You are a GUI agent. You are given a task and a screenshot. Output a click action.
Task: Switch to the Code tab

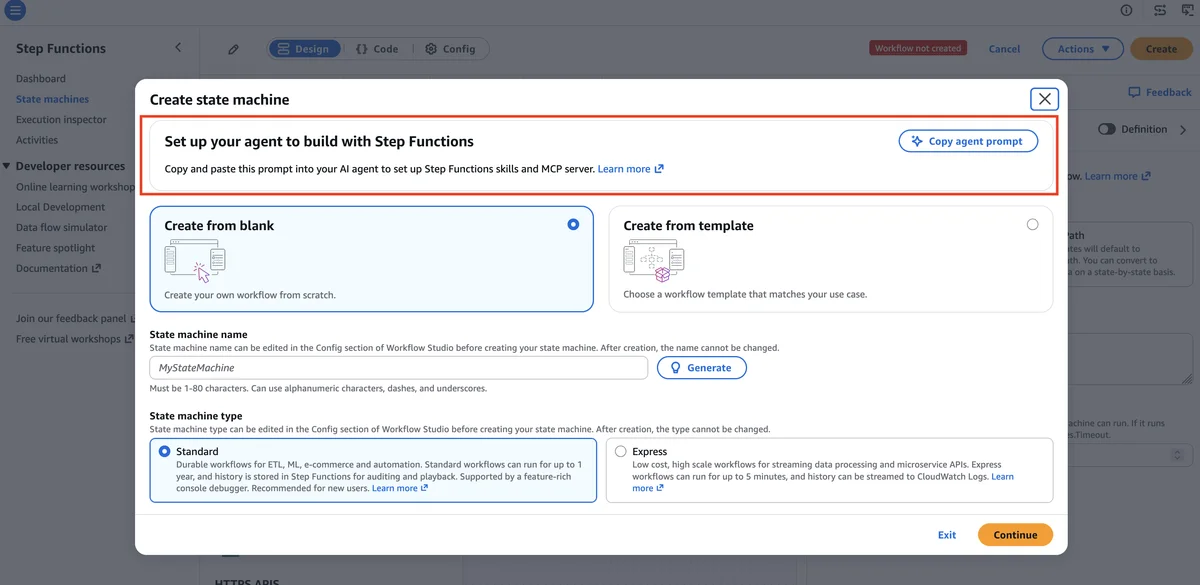(377, 48)
